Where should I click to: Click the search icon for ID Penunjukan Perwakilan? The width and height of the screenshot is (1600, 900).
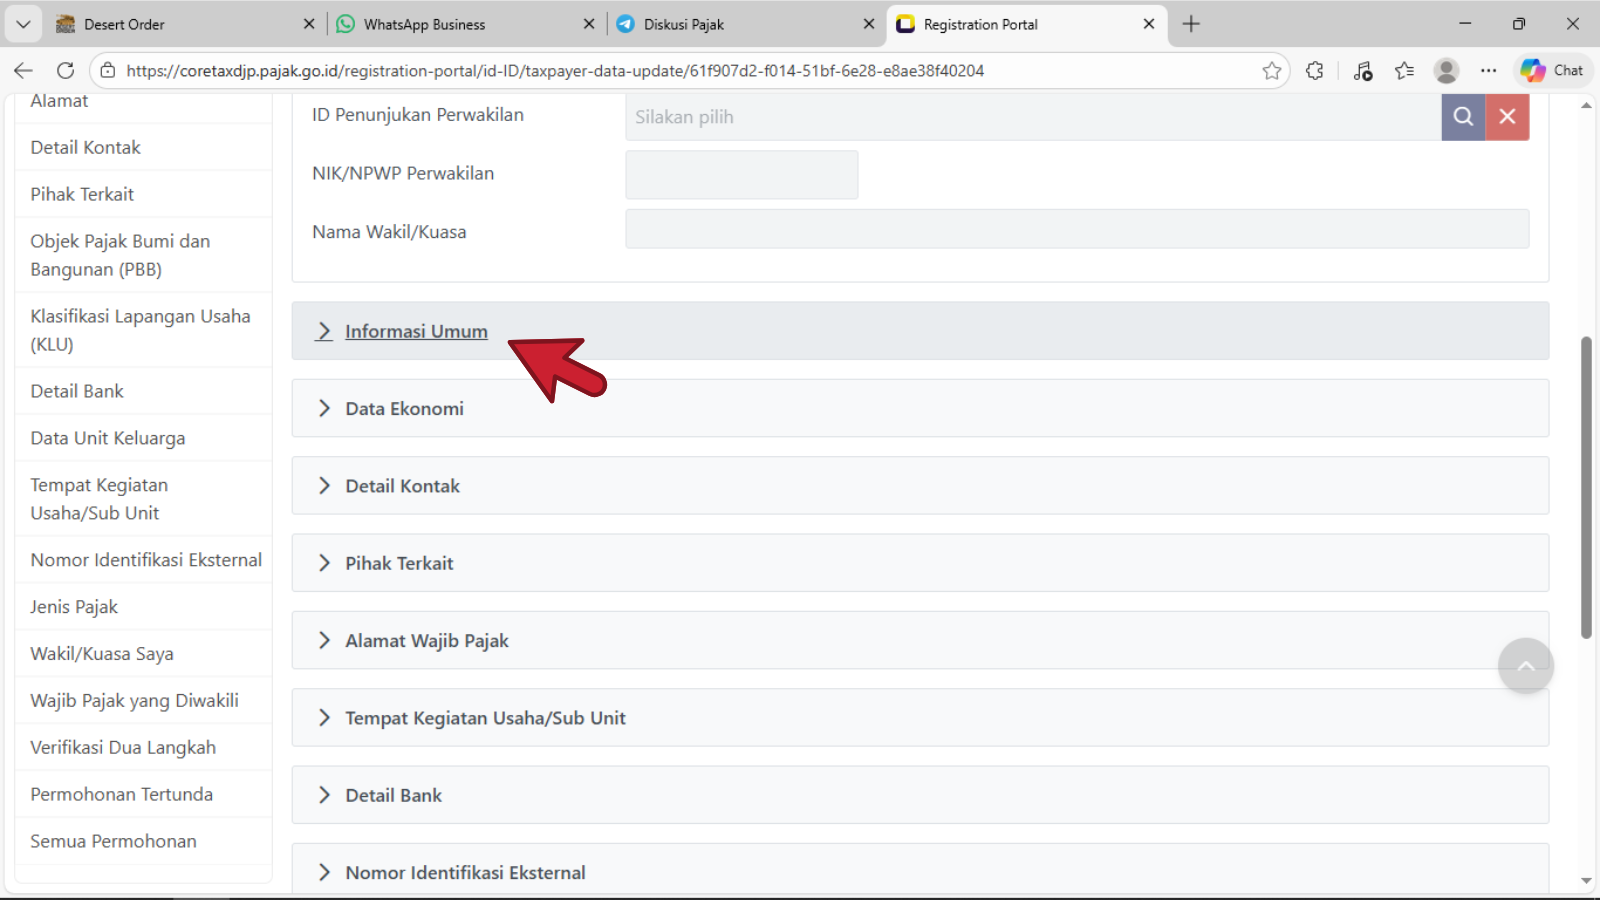point(1462,117)
